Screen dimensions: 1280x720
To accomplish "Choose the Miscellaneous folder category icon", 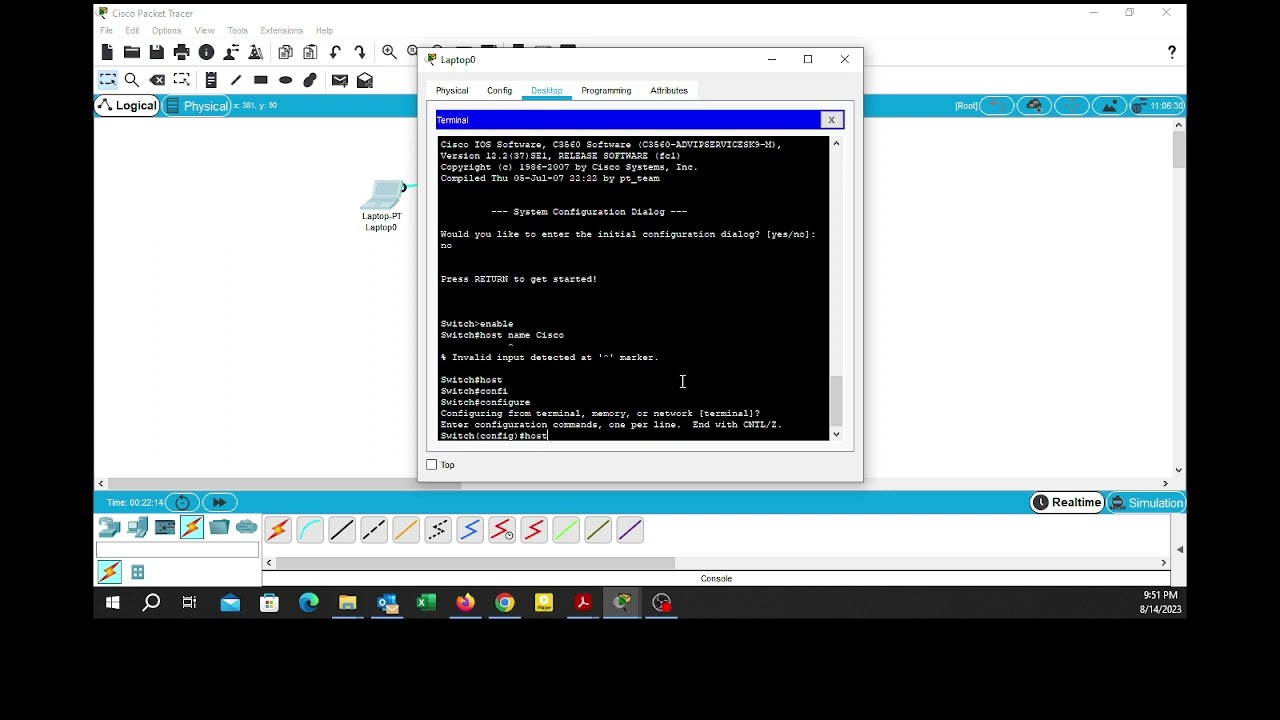I will point(219,527).
